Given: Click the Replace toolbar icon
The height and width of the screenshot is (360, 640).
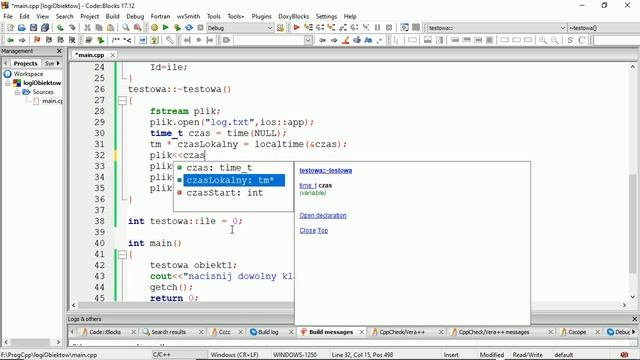Looking at the screenshot, I should 138,28.
